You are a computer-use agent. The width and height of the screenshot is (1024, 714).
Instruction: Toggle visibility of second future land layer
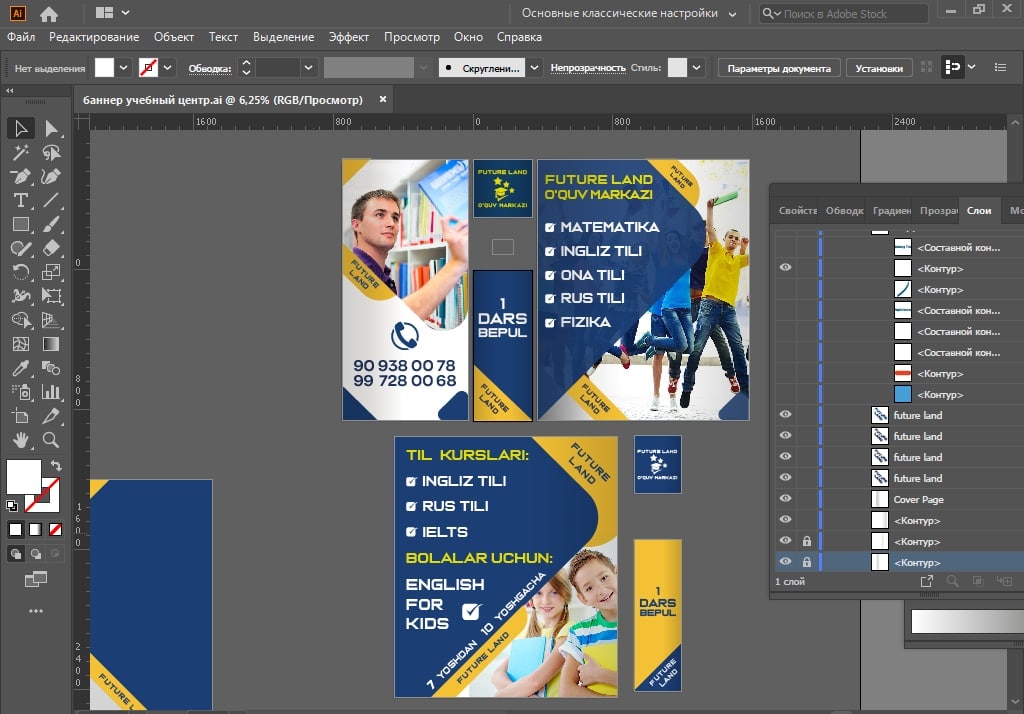point(785,435)
